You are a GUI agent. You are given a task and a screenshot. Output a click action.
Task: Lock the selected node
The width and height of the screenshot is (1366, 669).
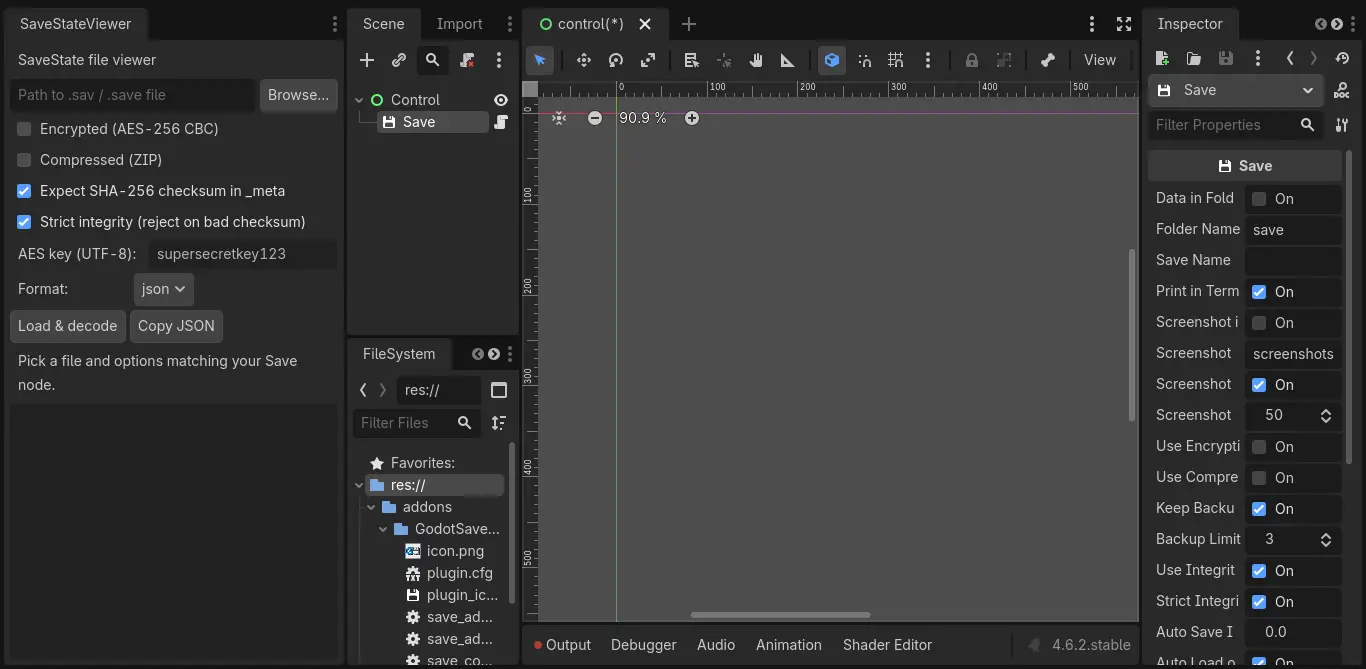pos(971,60)
